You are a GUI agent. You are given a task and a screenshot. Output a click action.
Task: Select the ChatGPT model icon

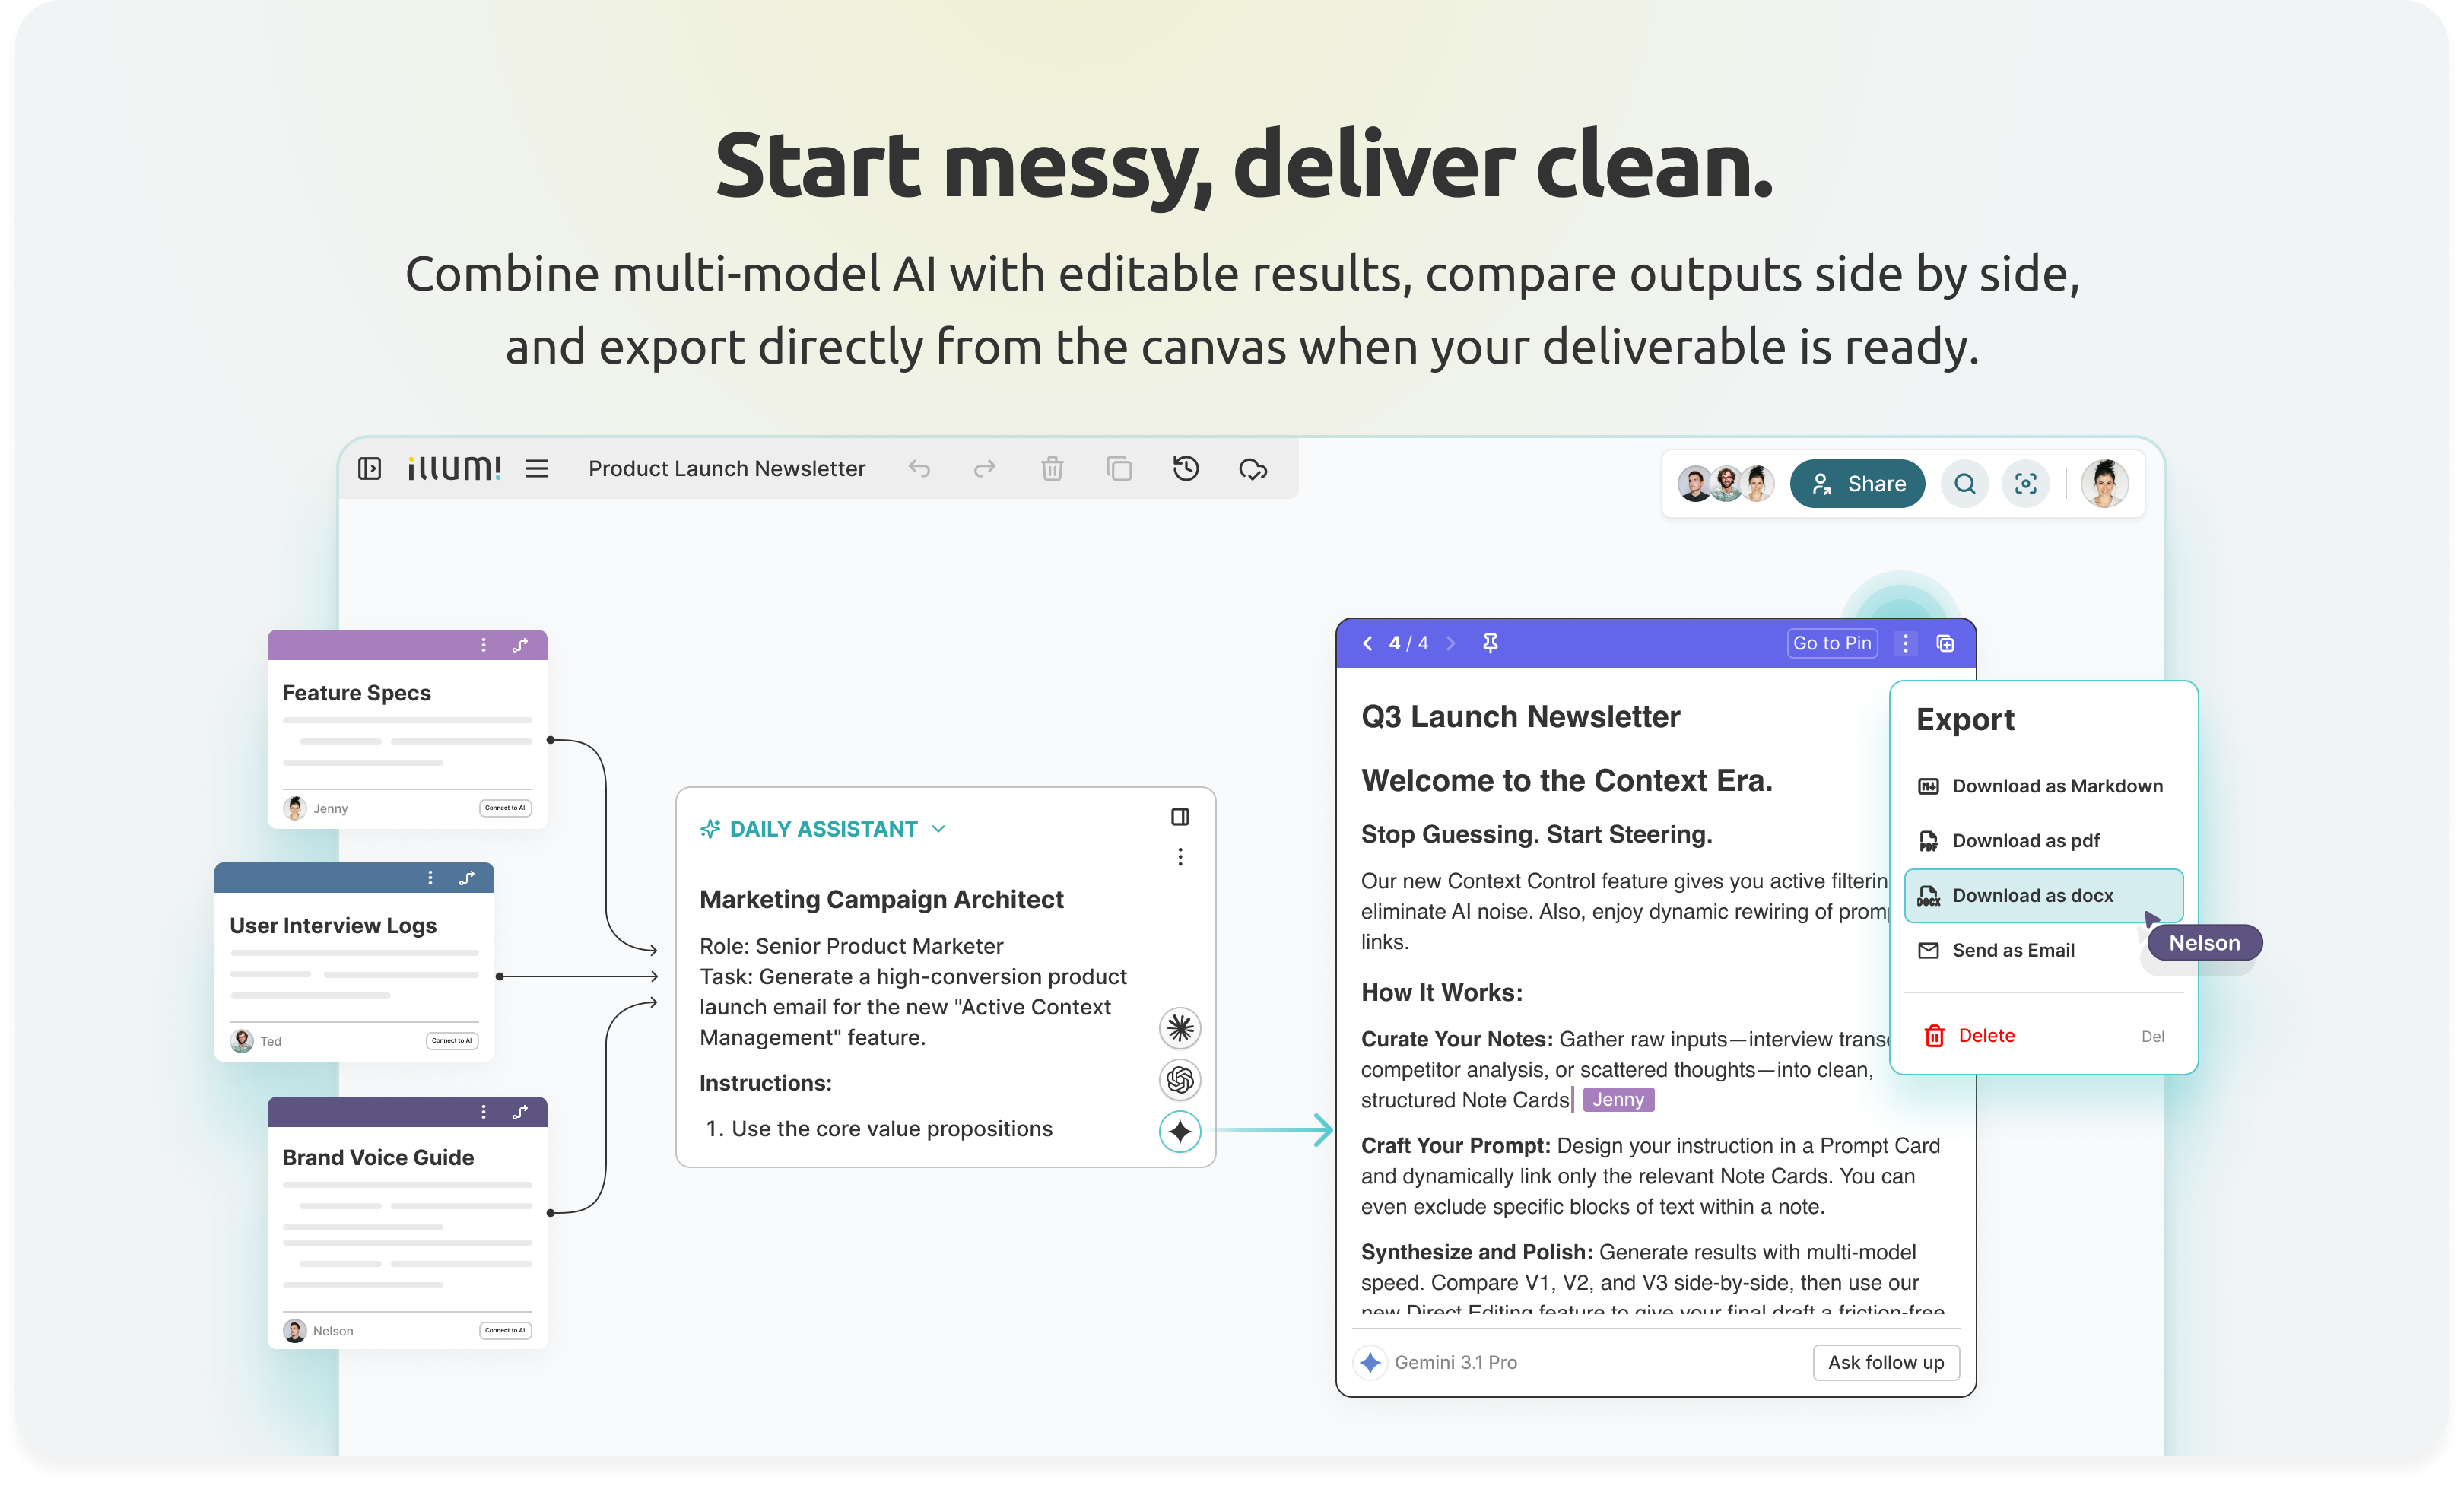[x=1179, y=1079]
